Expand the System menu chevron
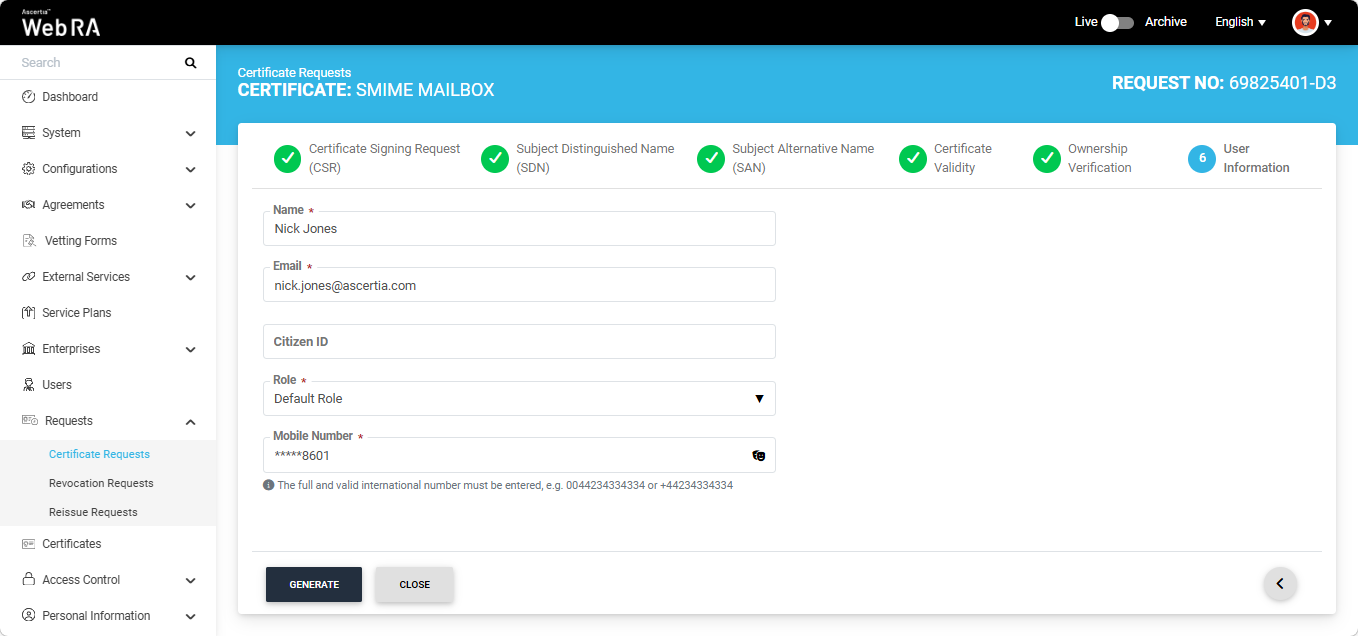Screen dimensions: 1358x636 click(x=191, y=133)
